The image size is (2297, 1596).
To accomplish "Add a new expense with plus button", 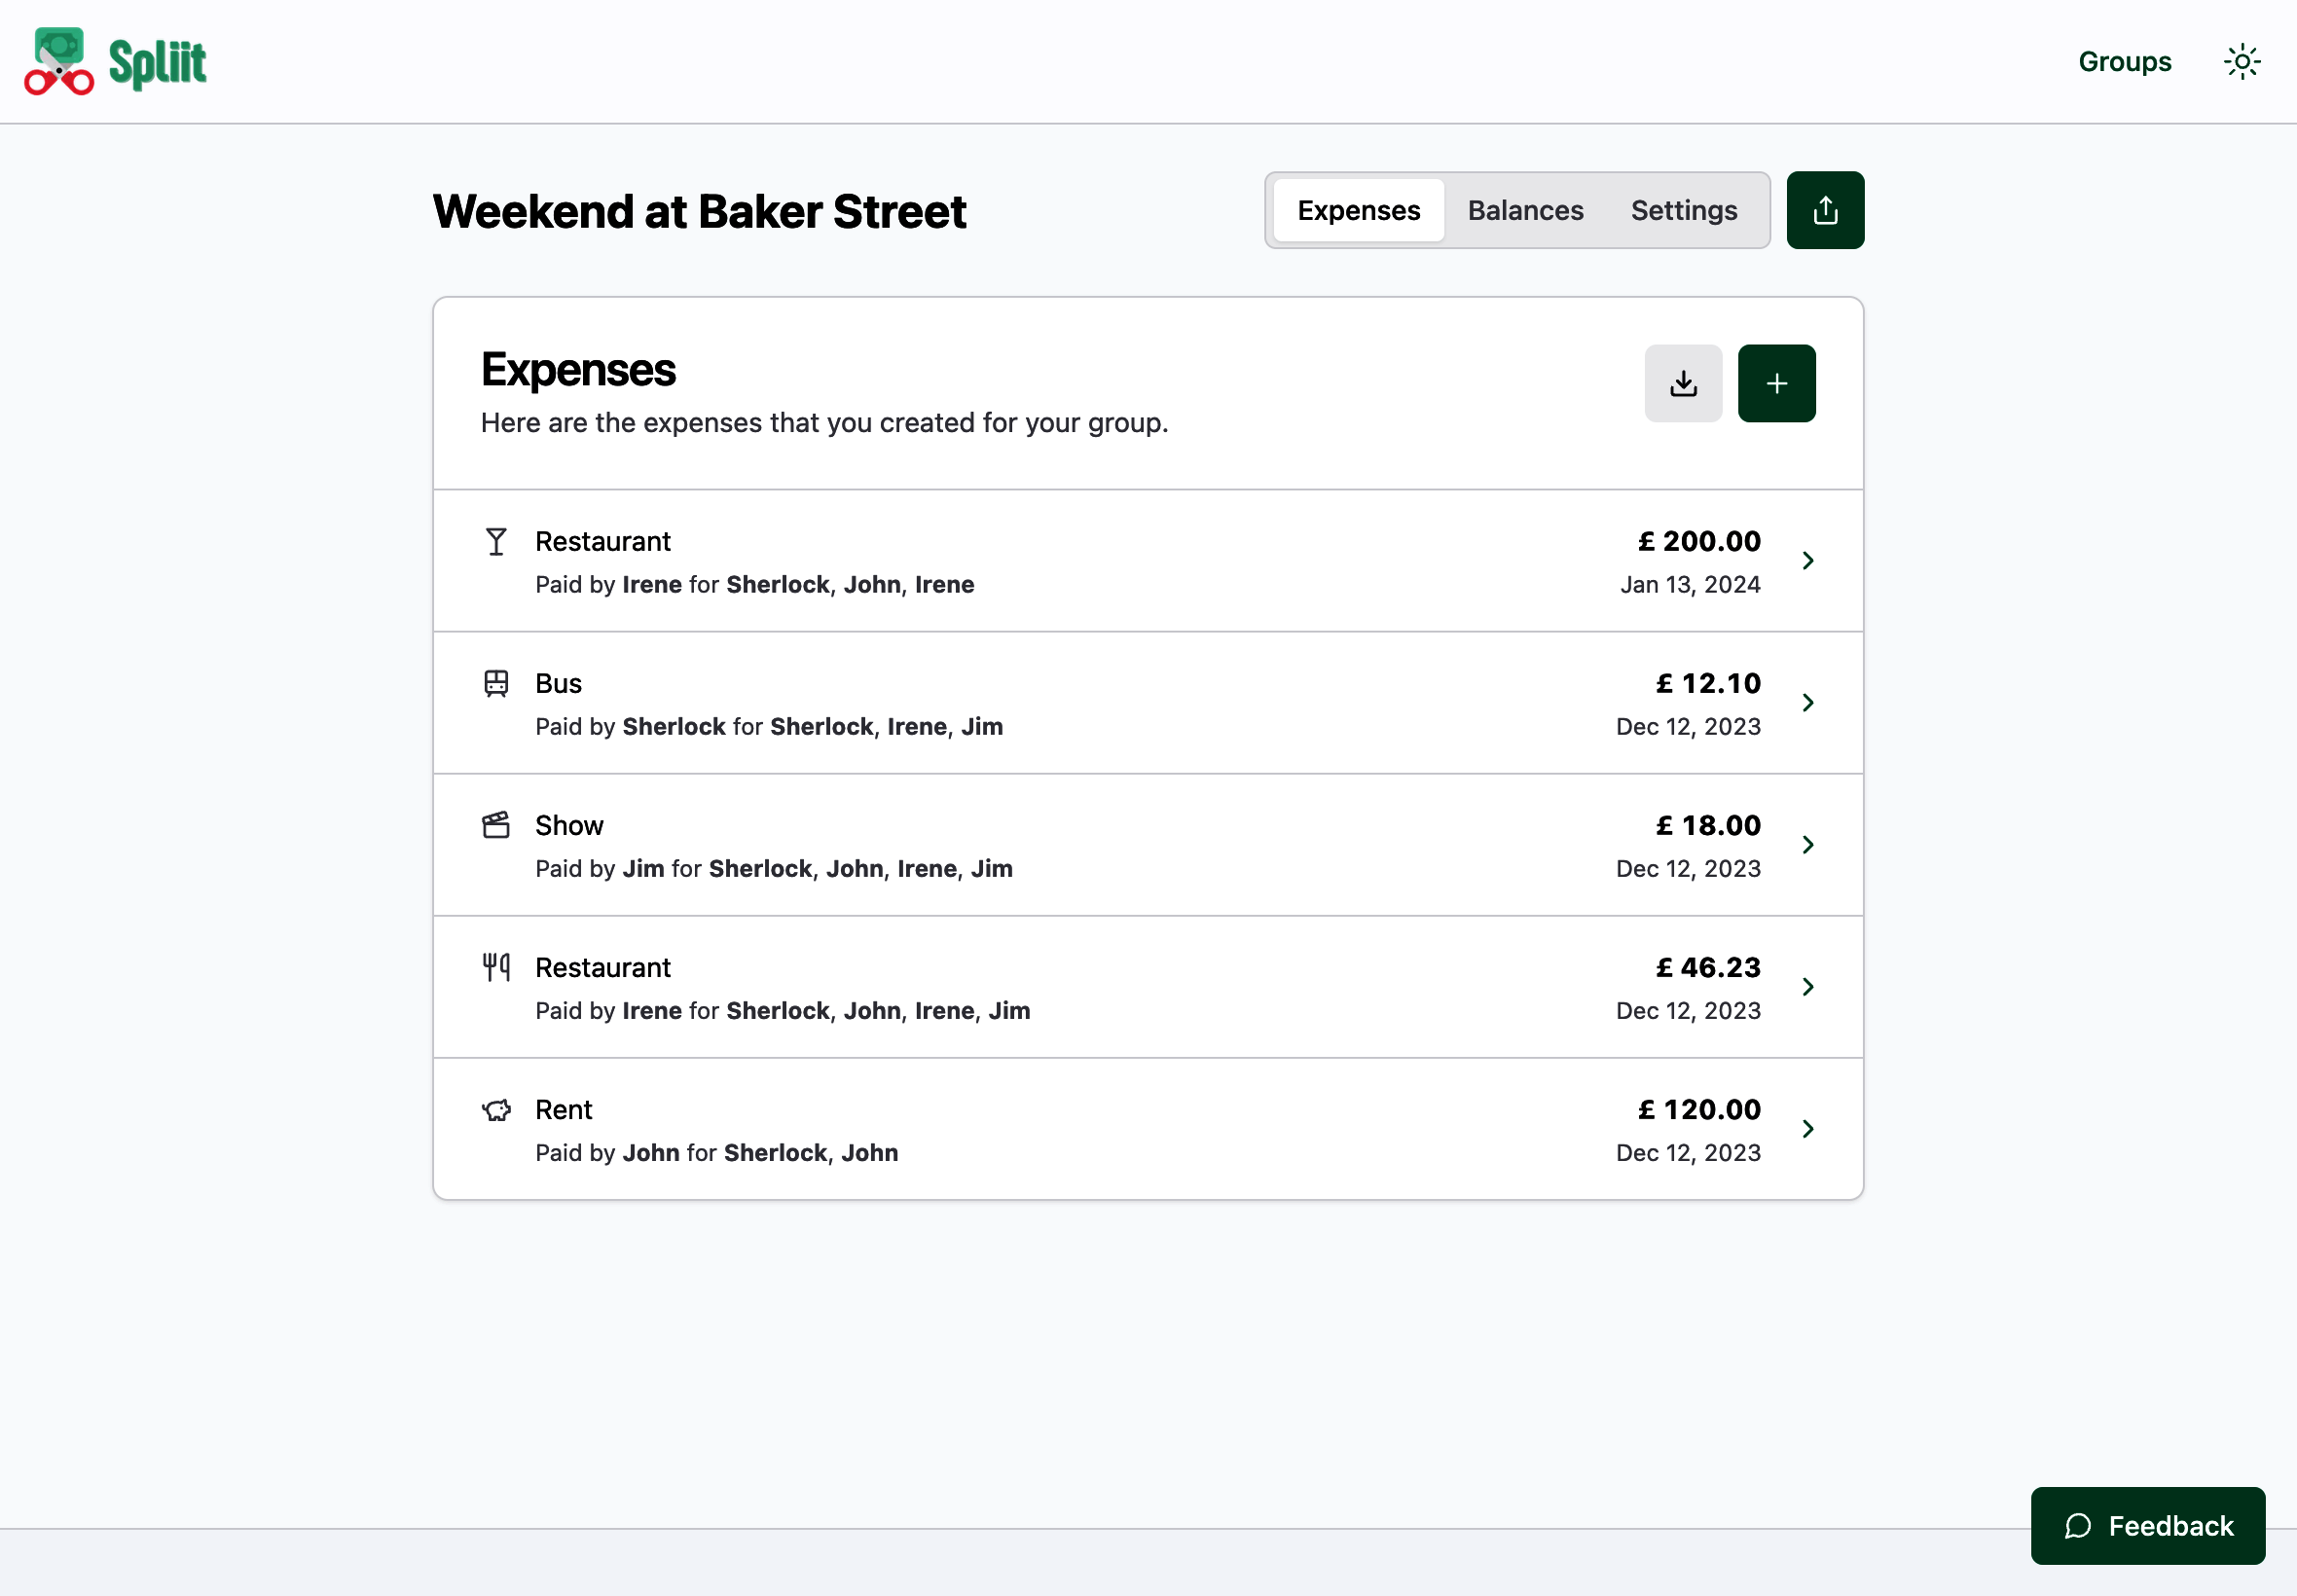I will 1776,384.
